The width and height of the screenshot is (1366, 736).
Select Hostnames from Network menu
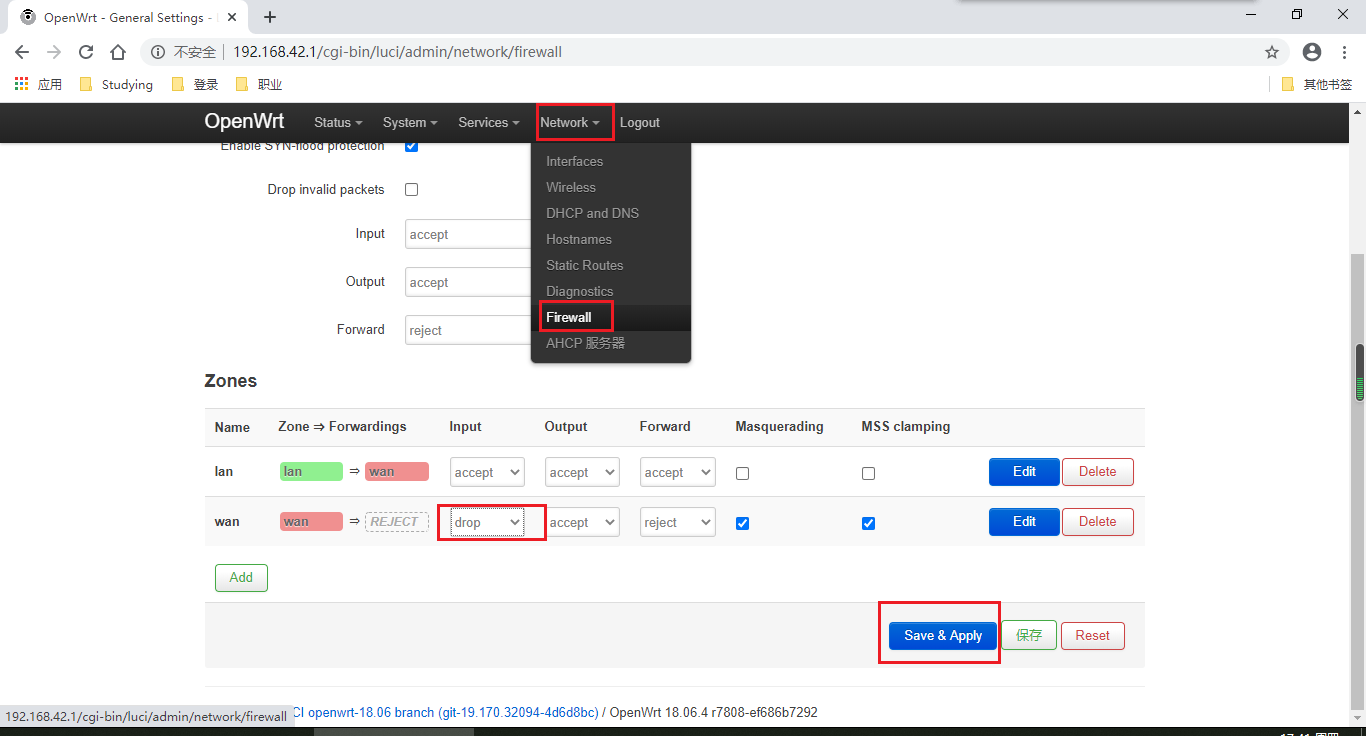(x=611, y=239)
